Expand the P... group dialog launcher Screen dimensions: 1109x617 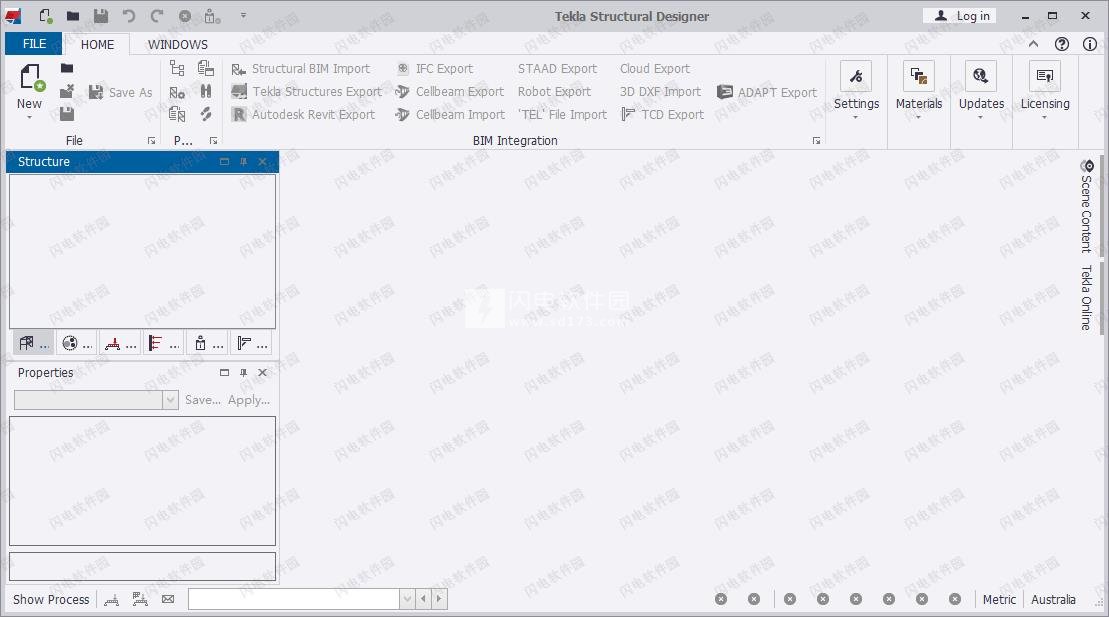click(x=213, y=141)
